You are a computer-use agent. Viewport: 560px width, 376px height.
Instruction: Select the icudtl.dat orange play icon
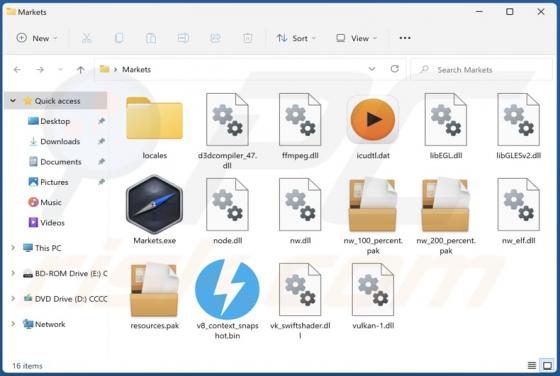[372, 120]
